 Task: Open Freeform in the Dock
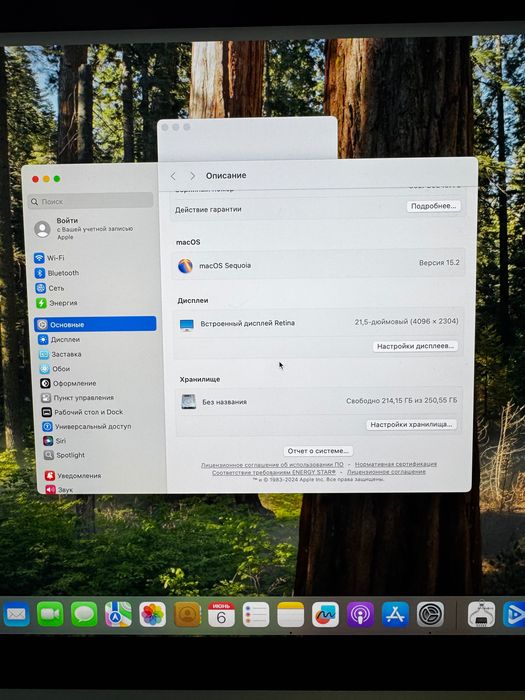tap(325, 614)
